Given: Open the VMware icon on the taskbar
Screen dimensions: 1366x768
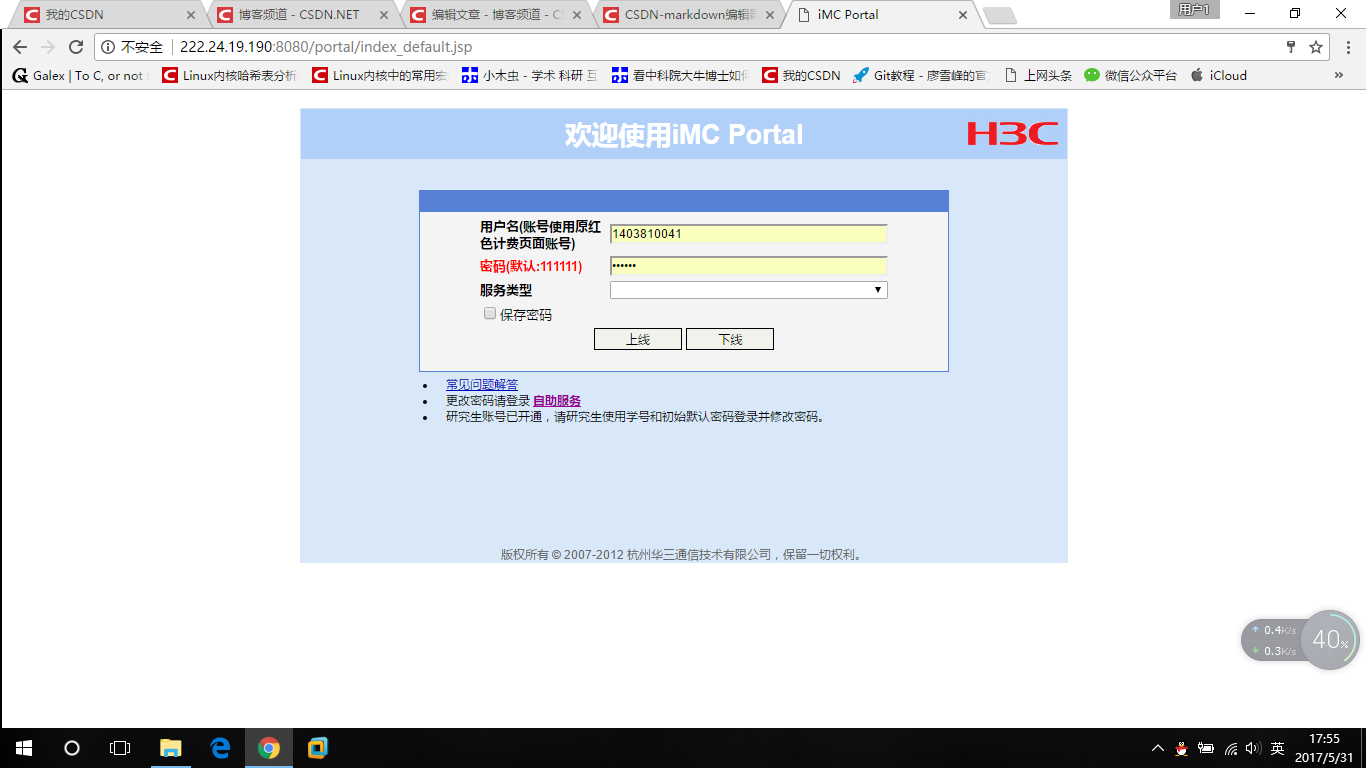Looking at the screenshot, I should pos(318,748).
